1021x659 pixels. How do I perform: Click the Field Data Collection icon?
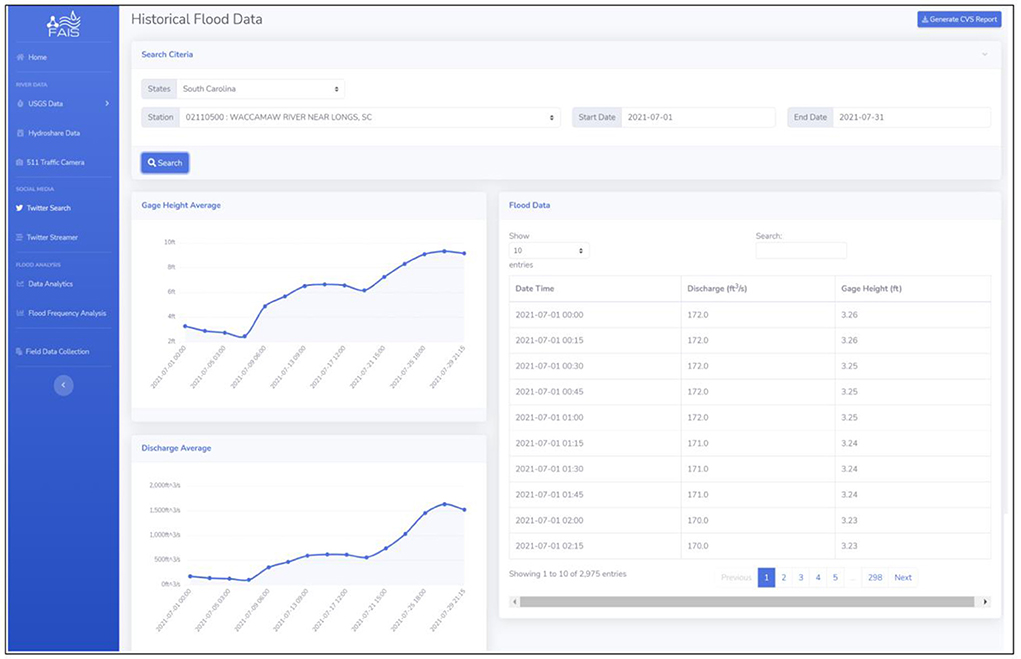(x=19, y=352)
